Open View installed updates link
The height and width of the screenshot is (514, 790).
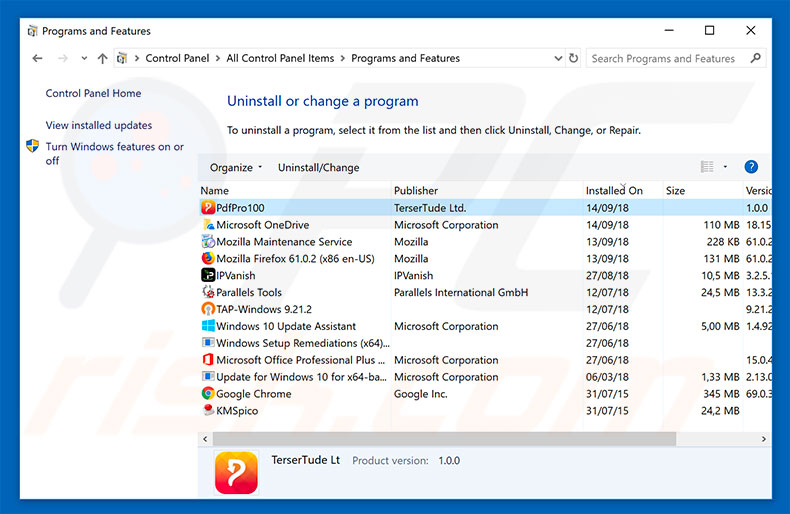click(x=99, y=126)
